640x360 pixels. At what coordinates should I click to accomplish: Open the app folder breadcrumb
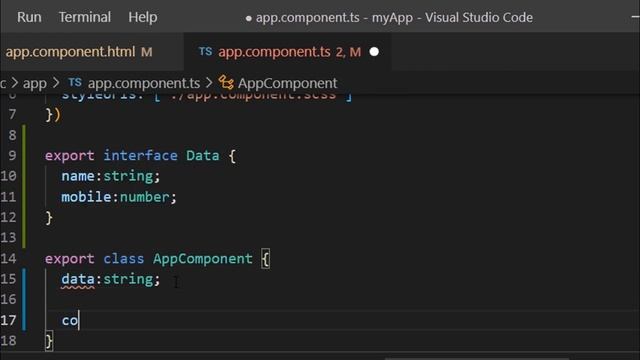(35, 83)
